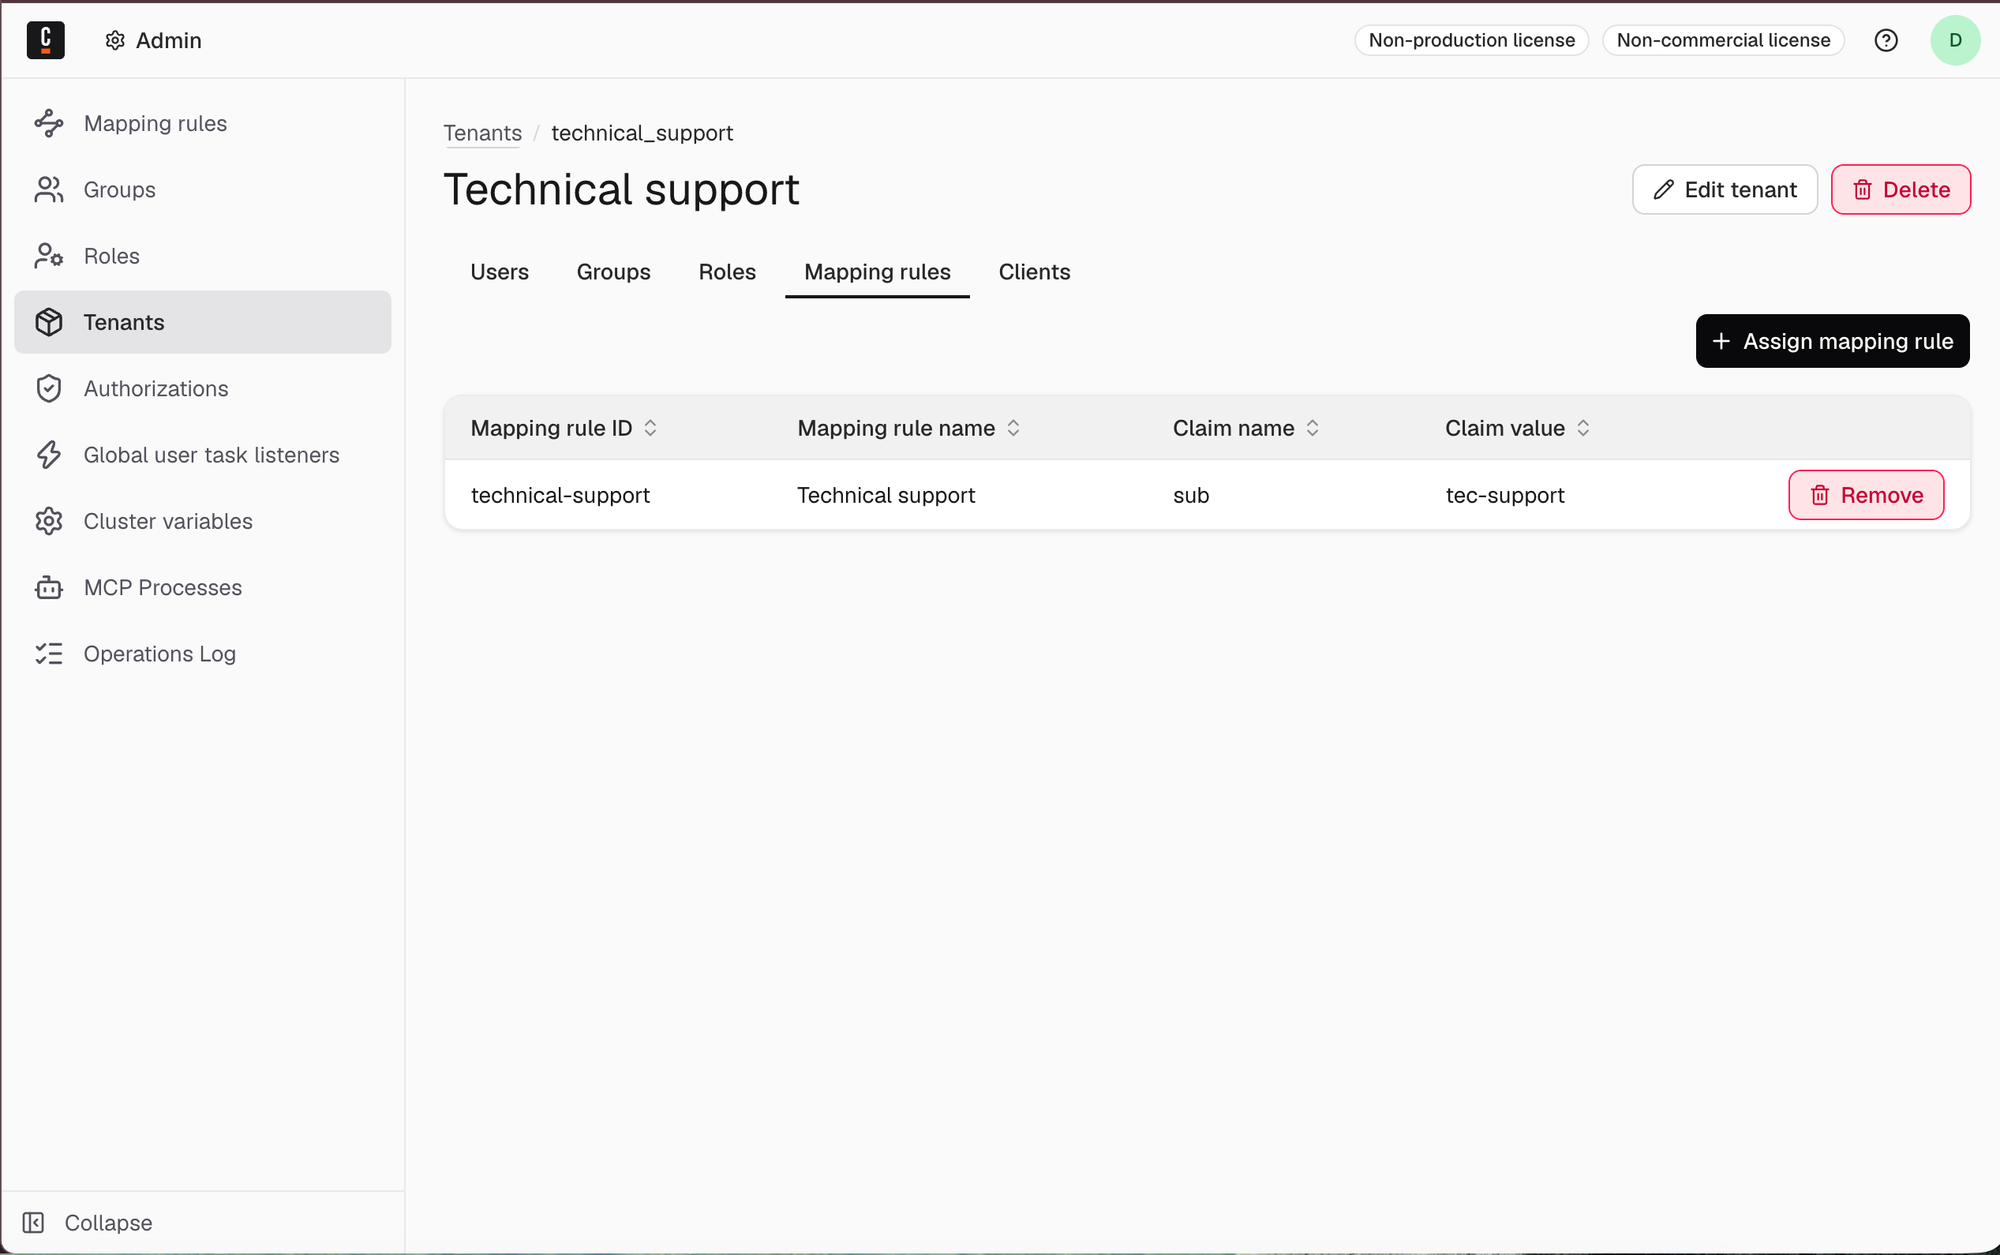Image resolution: width=2000 pixels, height=1255 pixels.
Task: Click the Groups sidebar icon
Action: (49, 189)
